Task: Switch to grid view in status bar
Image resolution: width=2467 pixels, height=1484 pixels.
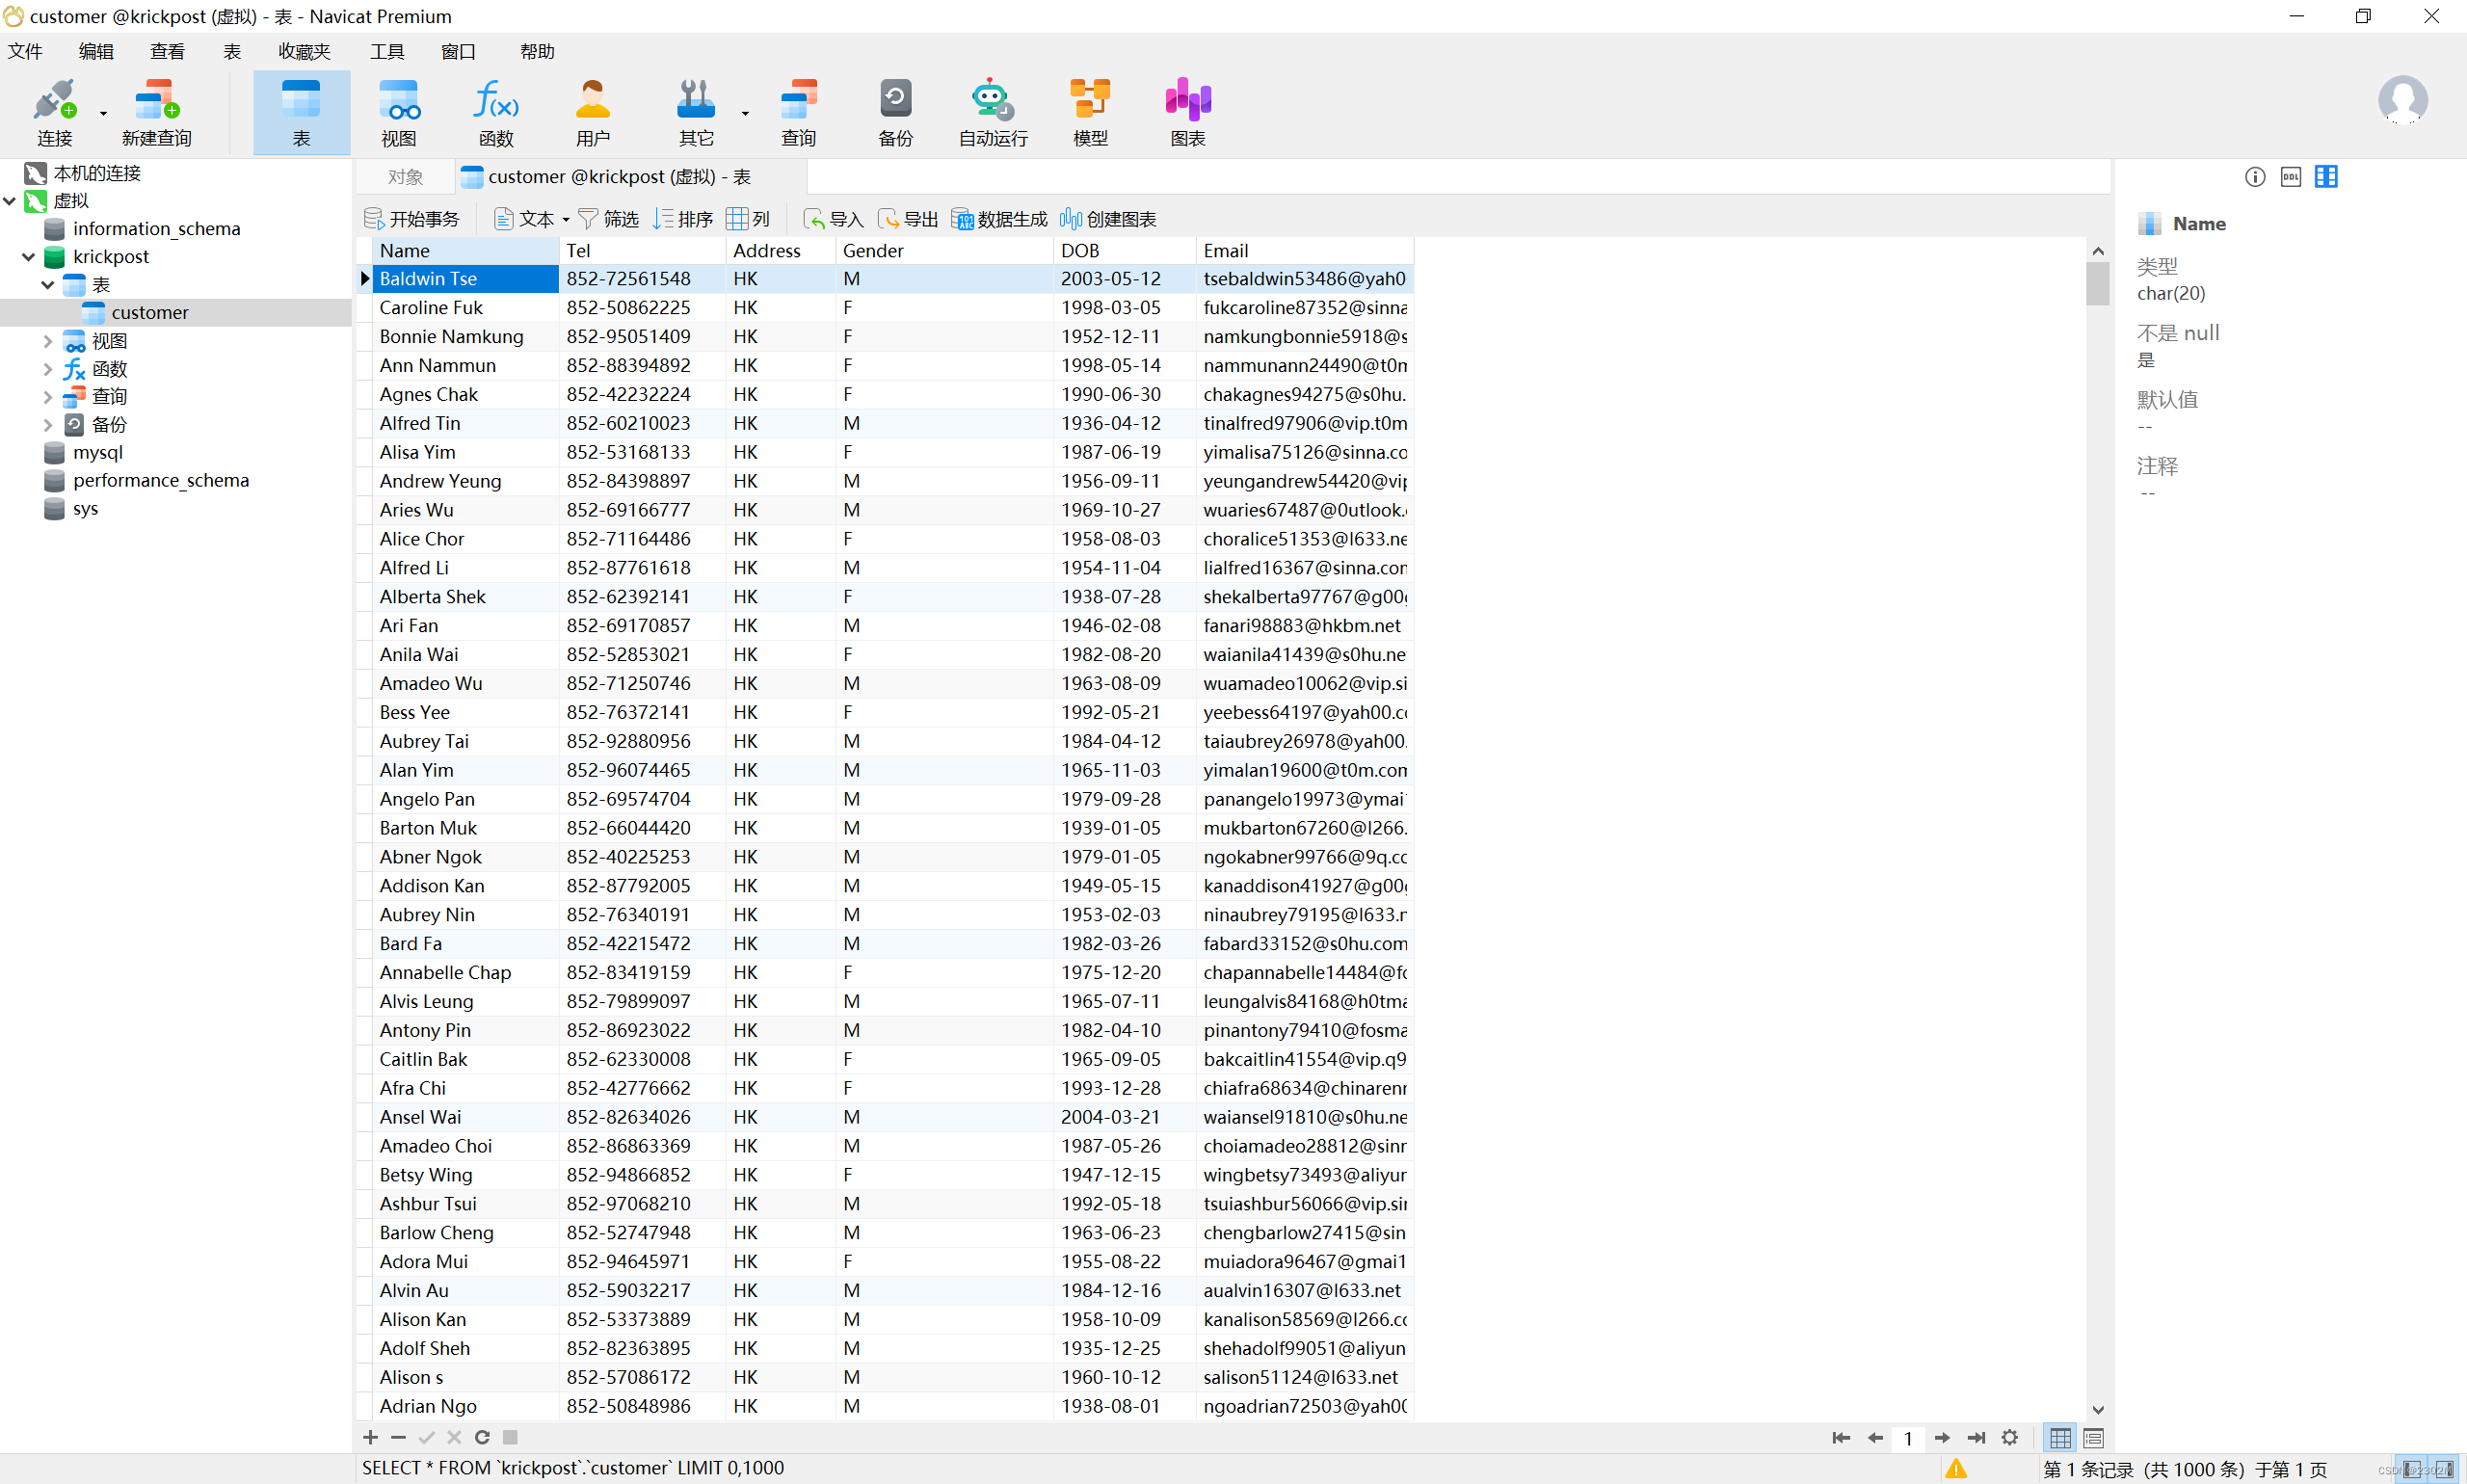Action: [x=2060, y=1438]
